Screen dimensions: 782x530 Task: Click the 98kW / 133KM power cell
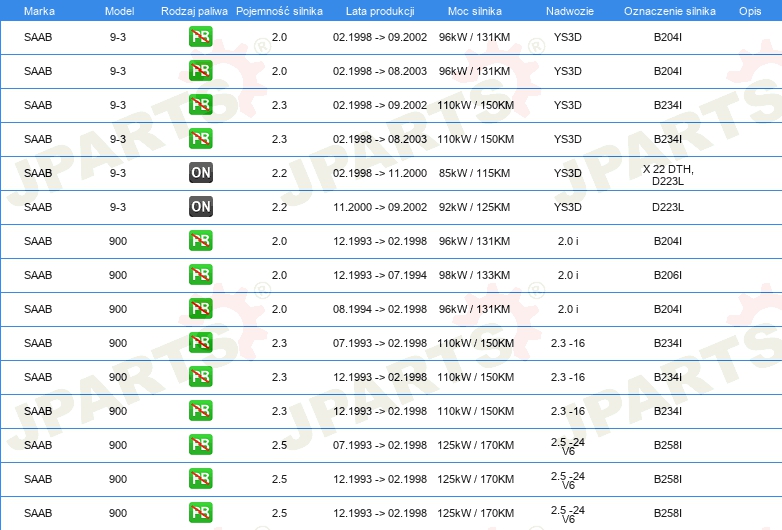coord(475,275)
